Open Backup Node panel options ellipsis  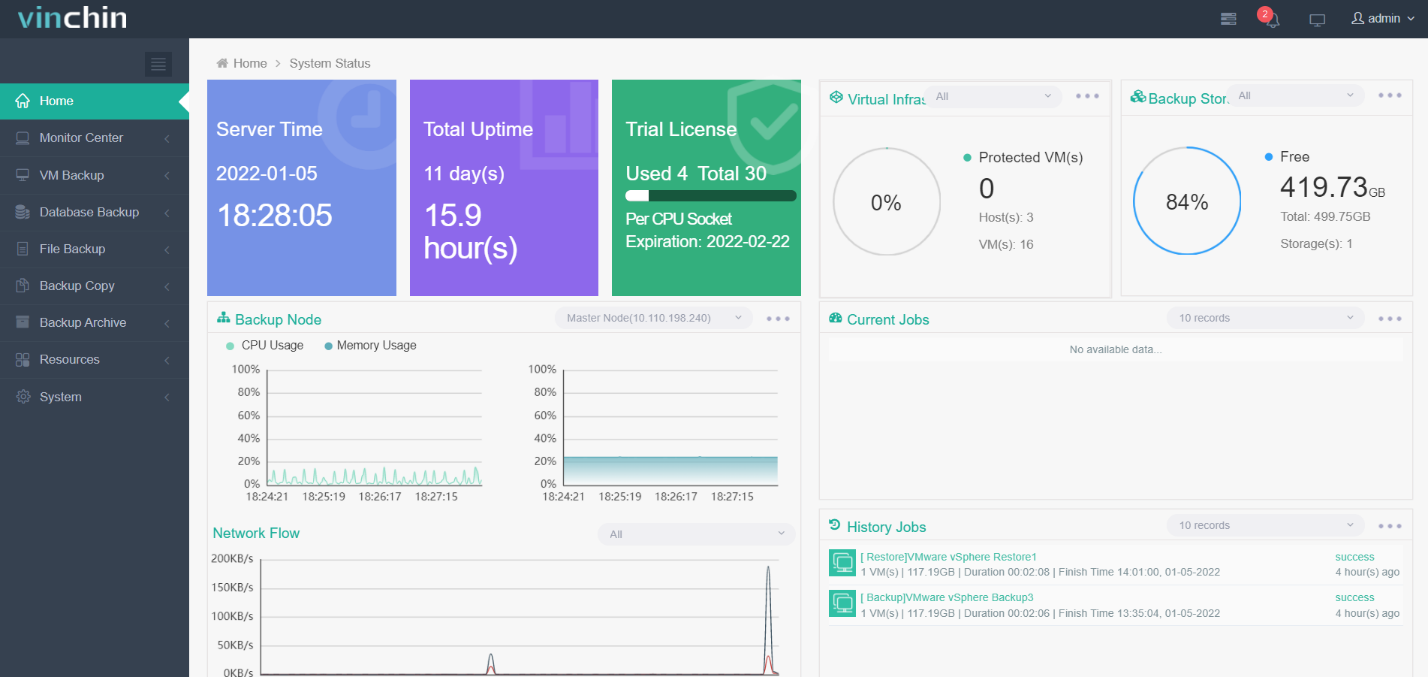pos(778,319)
